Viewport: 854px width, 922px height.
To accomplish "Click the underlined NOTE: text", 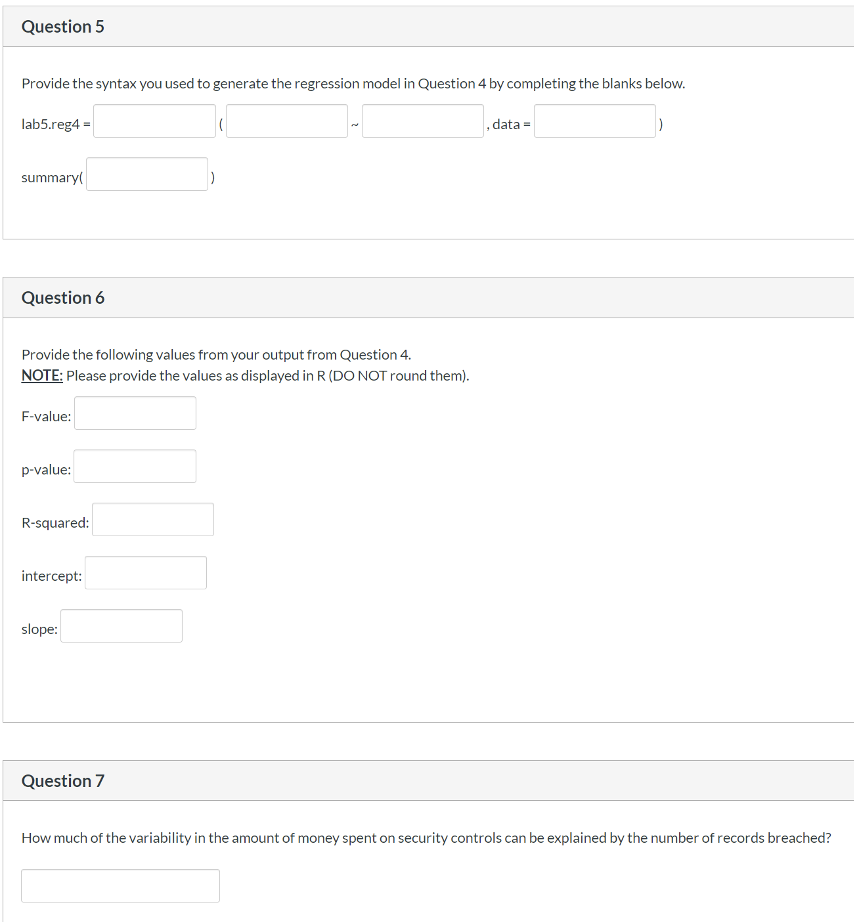I will (x=41, y=376).
